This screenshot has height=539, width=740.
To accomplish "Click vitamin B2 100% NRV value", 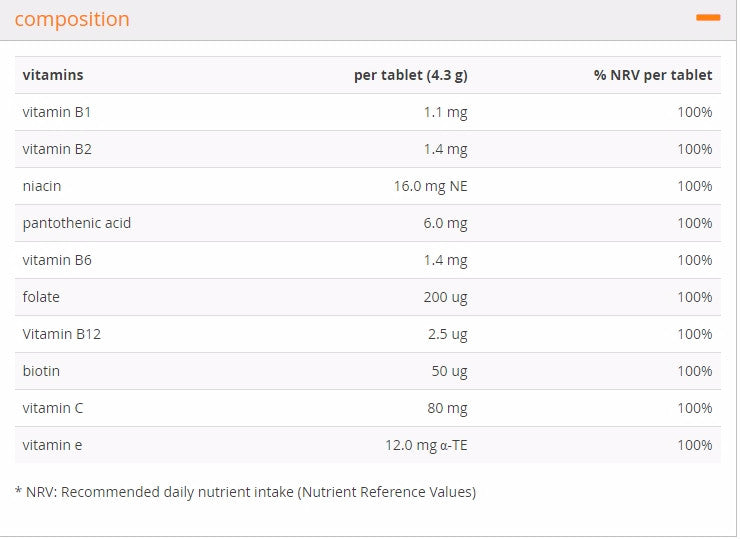I will (x=695, y=149).
